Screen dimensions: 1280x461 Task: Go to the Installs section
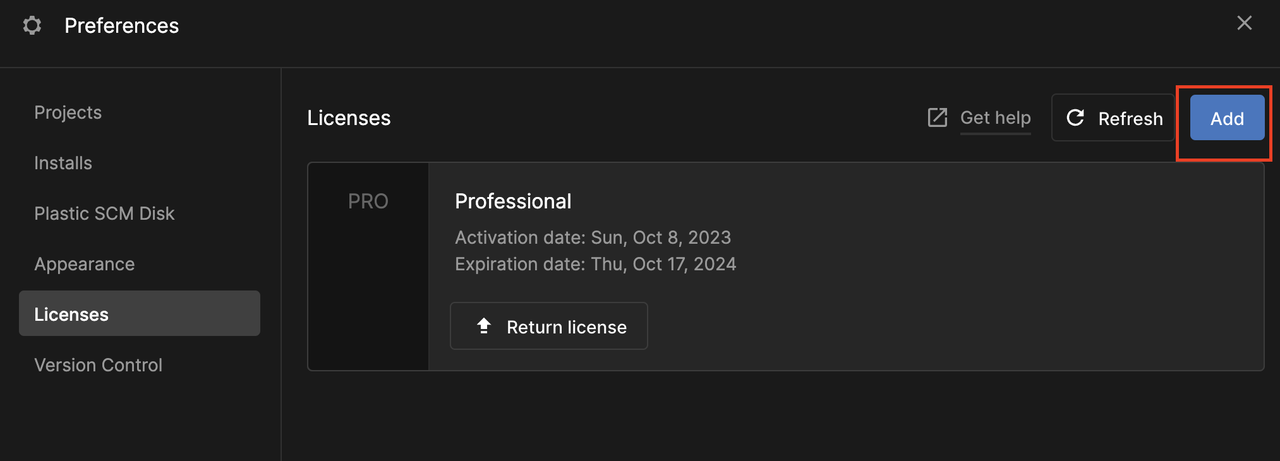pyautogui.click(x=63, y=163)
